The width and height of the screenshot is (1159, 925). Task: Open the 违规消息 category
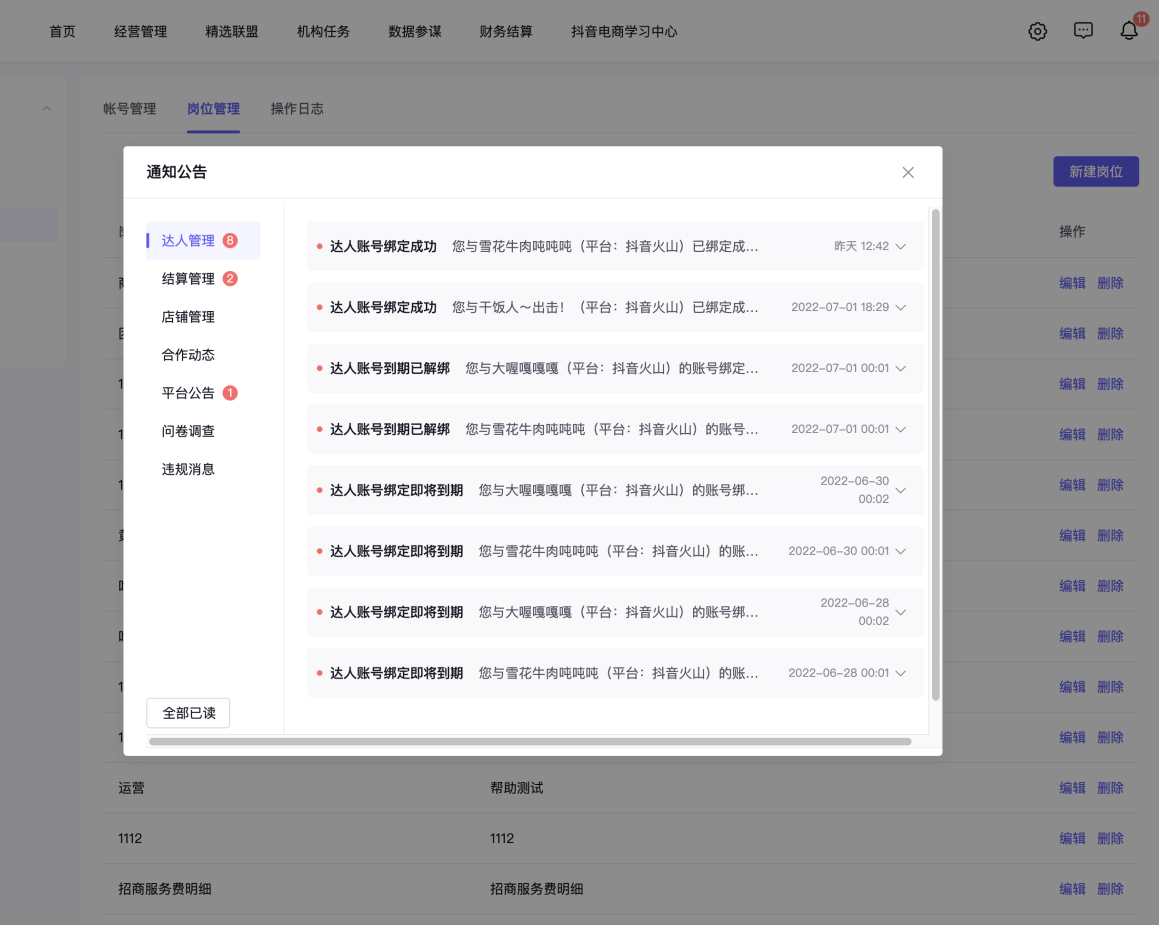189,468
